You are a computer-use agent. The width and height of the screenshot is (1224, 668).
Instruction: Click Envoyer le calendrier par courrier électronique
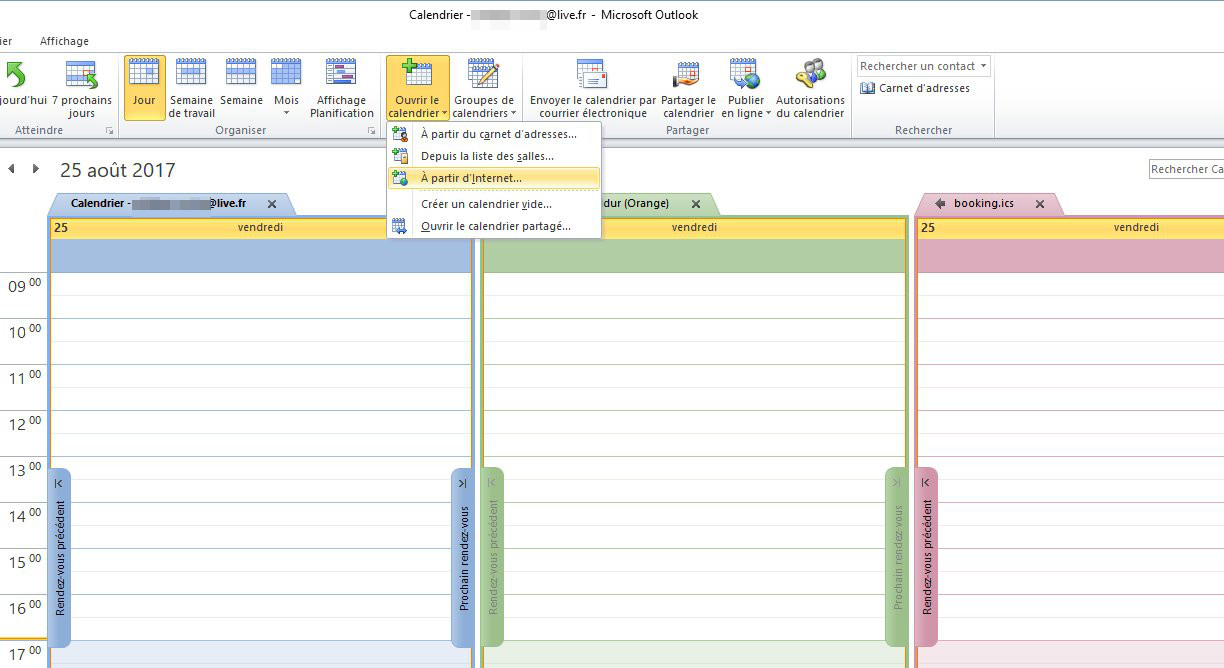(592, 87)
